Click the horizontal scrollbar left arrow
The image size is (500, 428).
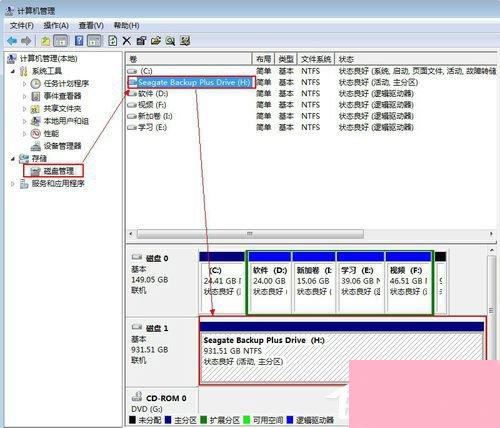click(131, 234)
